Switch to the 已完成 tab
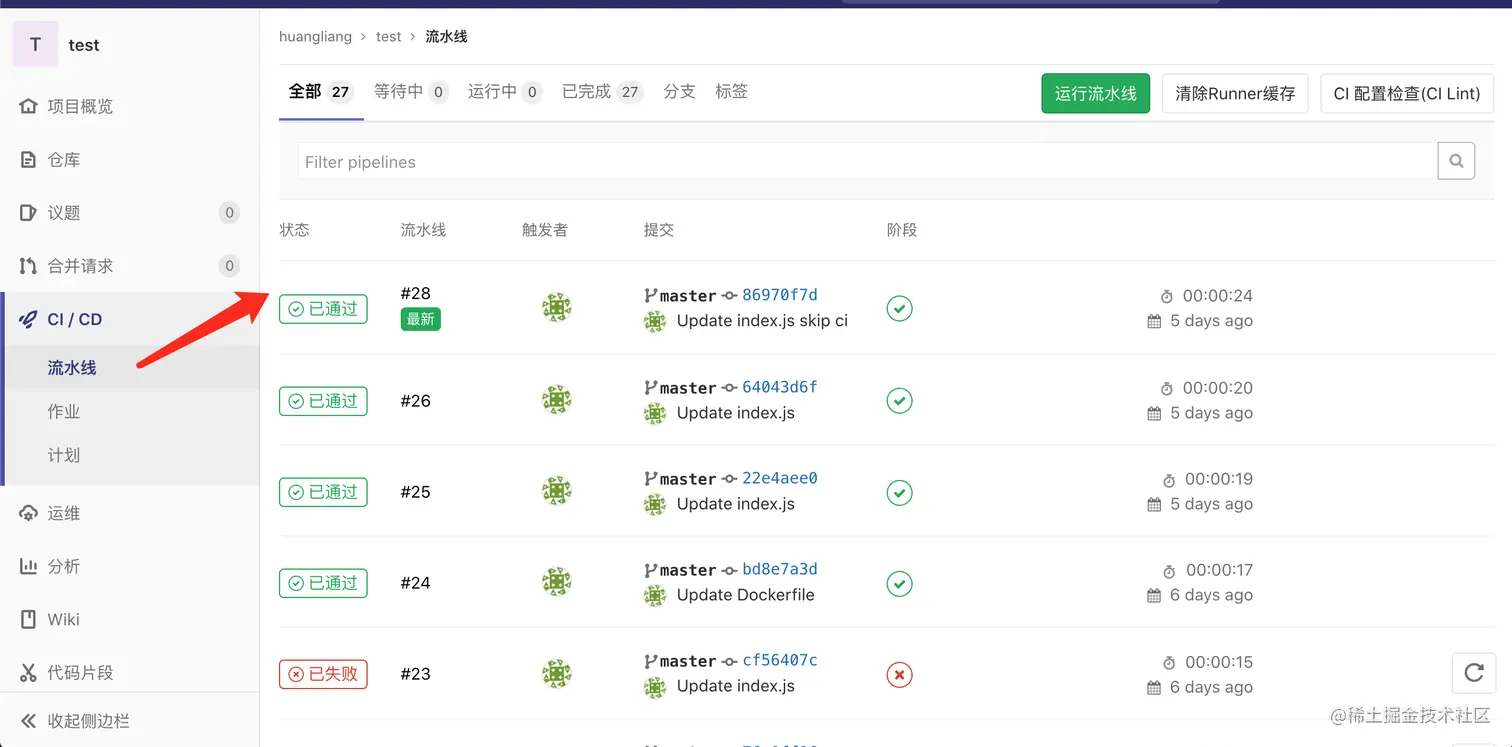Screen dimensions: 1512x747 tap(602, 92)
